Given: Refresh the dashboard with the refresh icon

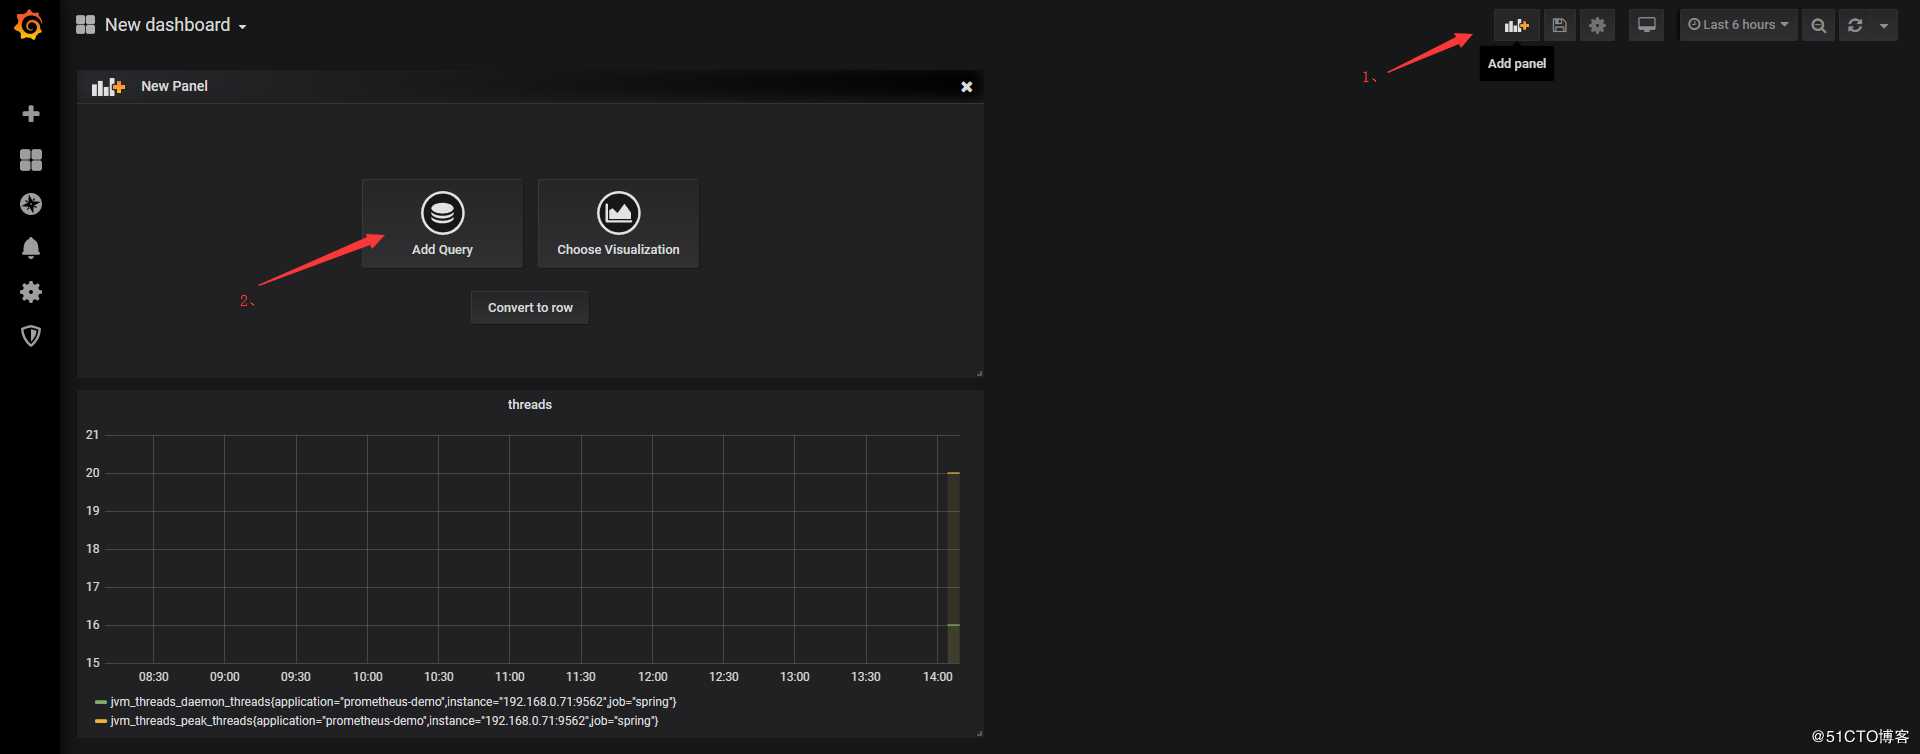Looking at the screenshot, I should click(x=1855, y=25).
